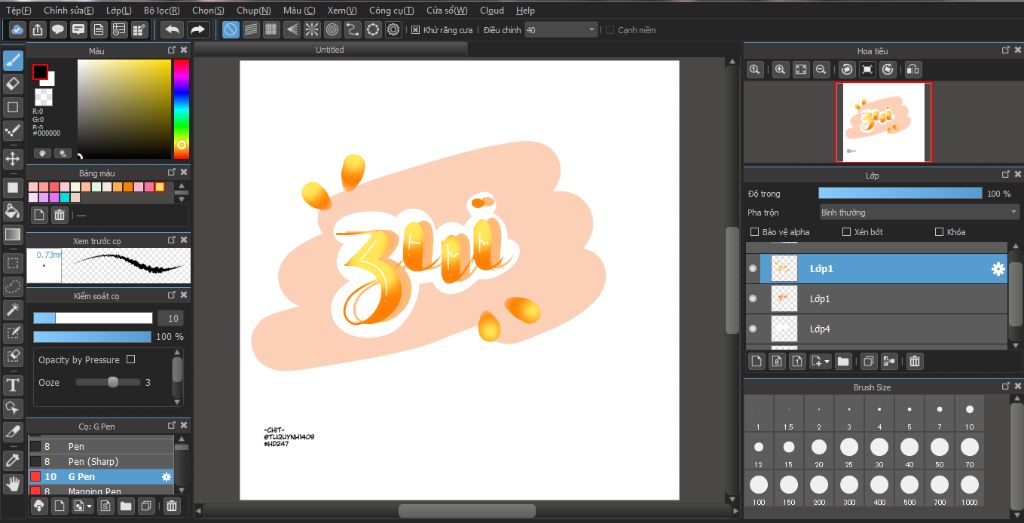Choose brush size 25 preset
Image resolution: width=1024 pixels, height=523 pixels.
click(849, 452)
